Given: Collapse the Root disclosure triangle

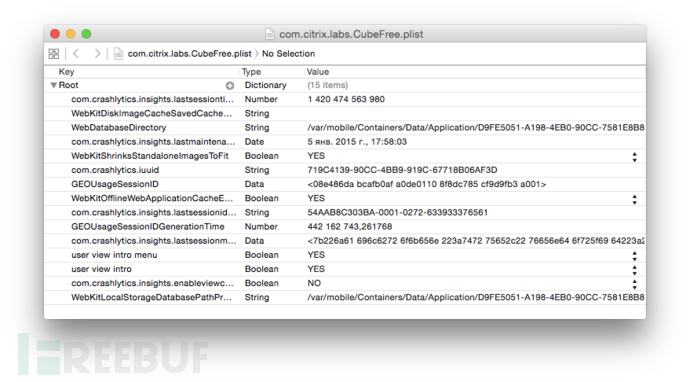Looking at the screenshot, I should [x=53, y=85].
